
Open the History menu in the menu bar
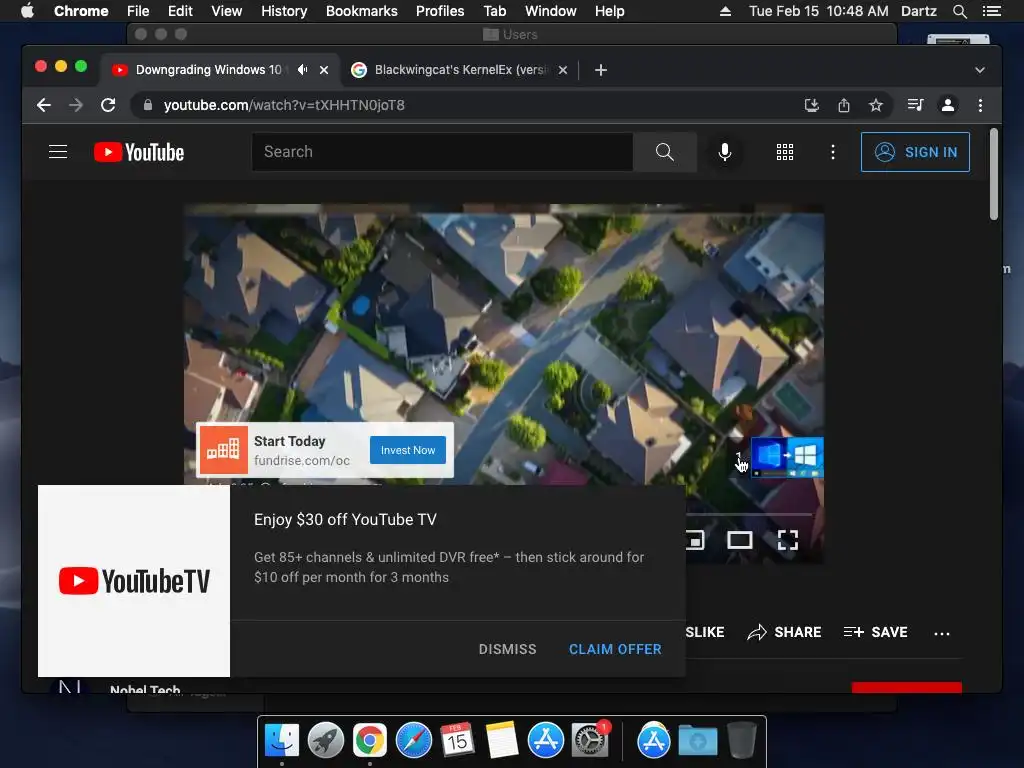pos(284,11)
